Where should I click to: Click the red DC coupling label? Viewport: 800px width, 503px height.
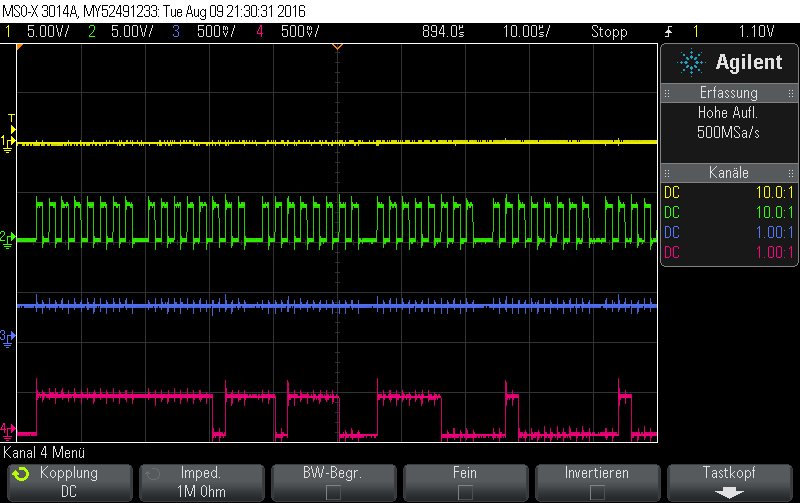click(672, 252)
